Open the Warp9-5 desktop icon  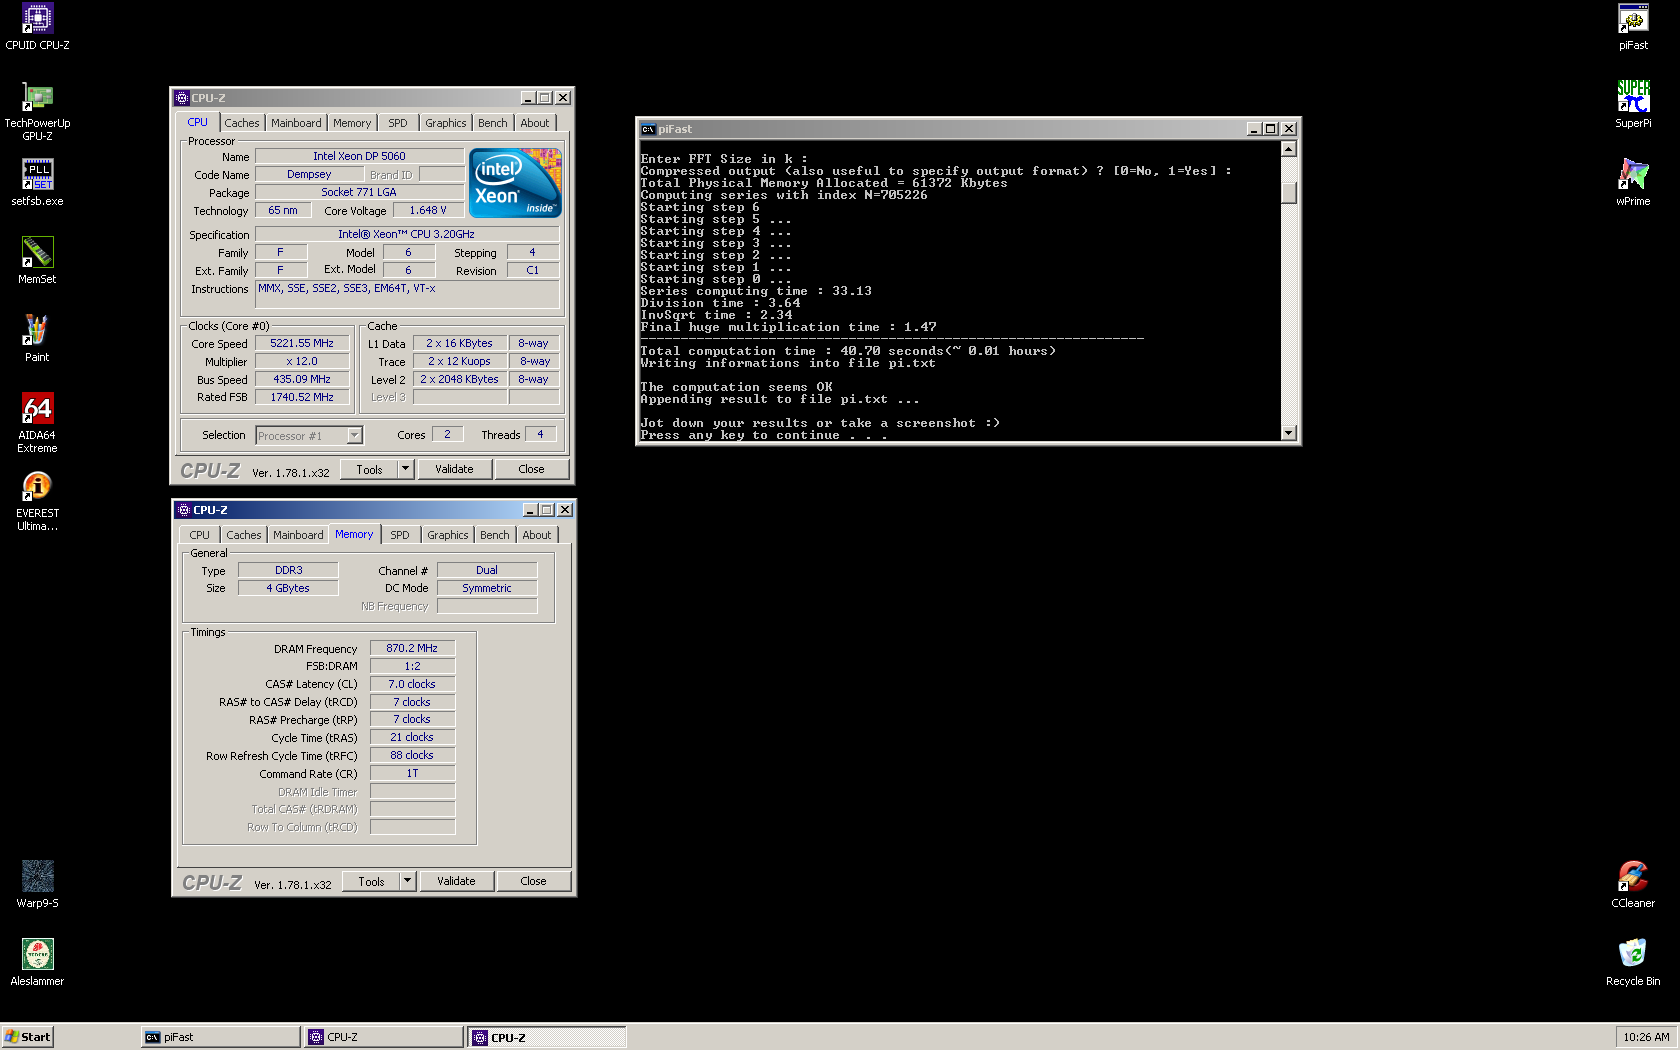point(37,885)
